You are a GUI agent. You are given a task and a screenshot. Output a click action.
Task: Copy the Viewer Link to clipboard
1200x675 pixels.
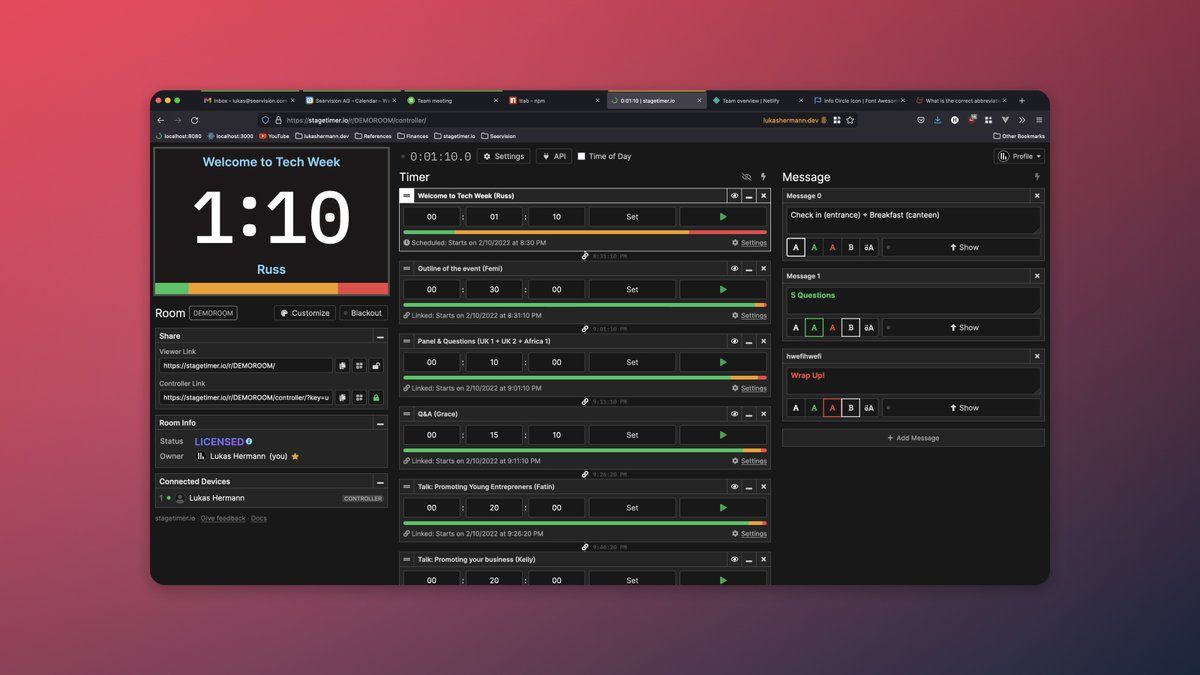(x=342, y=366)
